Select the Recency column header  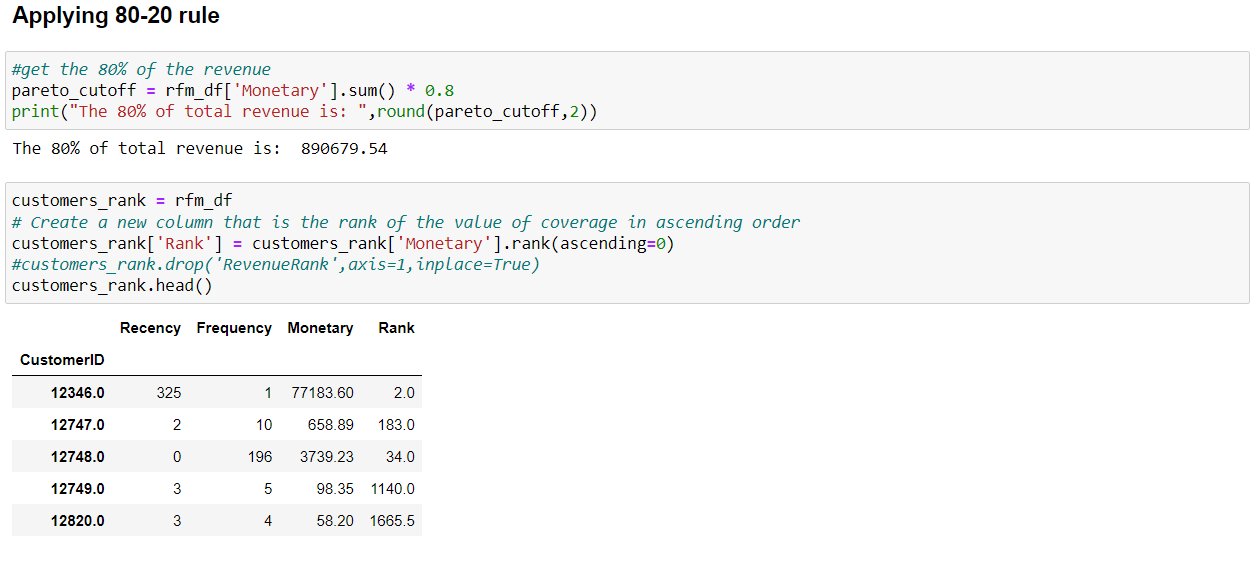pyautogui.click(x=151, y=327)
